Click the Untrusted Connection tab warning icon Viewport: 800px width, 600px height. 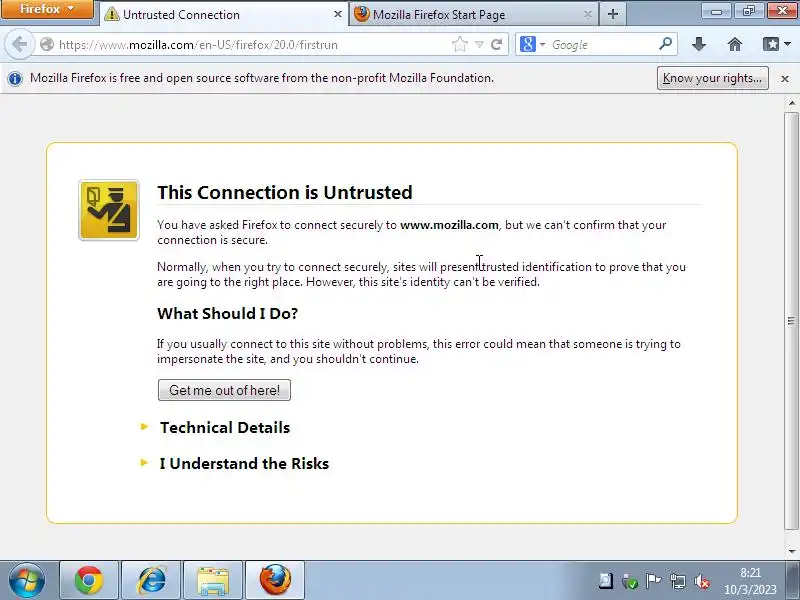click(112, 14)
